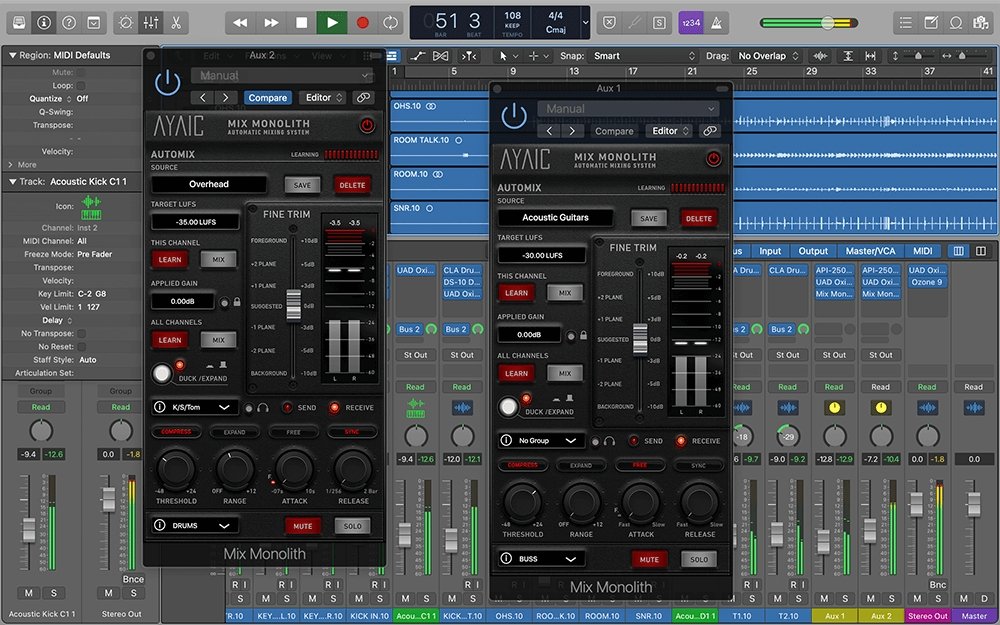Toggle the purple 1234 count-in button
1000x625 pixels.
pos(691,23)
